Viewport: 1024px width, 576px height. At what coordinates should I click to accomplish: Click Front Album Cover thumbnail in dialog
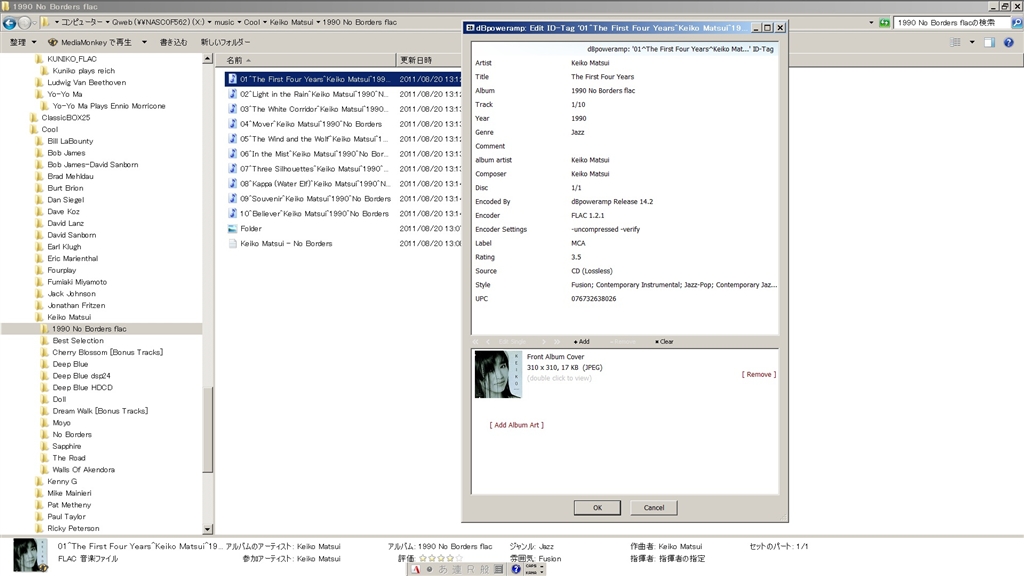[x=498, y=374]
